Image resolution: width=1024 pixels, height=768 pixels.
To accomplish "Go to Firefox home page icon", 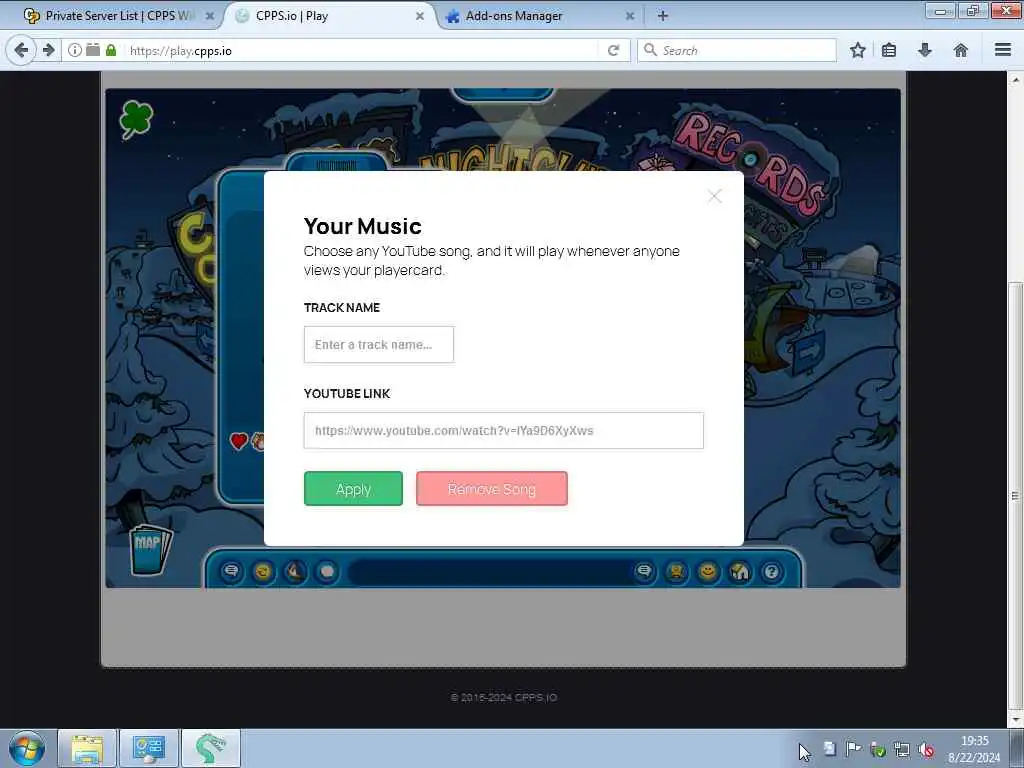I will 961,50.
